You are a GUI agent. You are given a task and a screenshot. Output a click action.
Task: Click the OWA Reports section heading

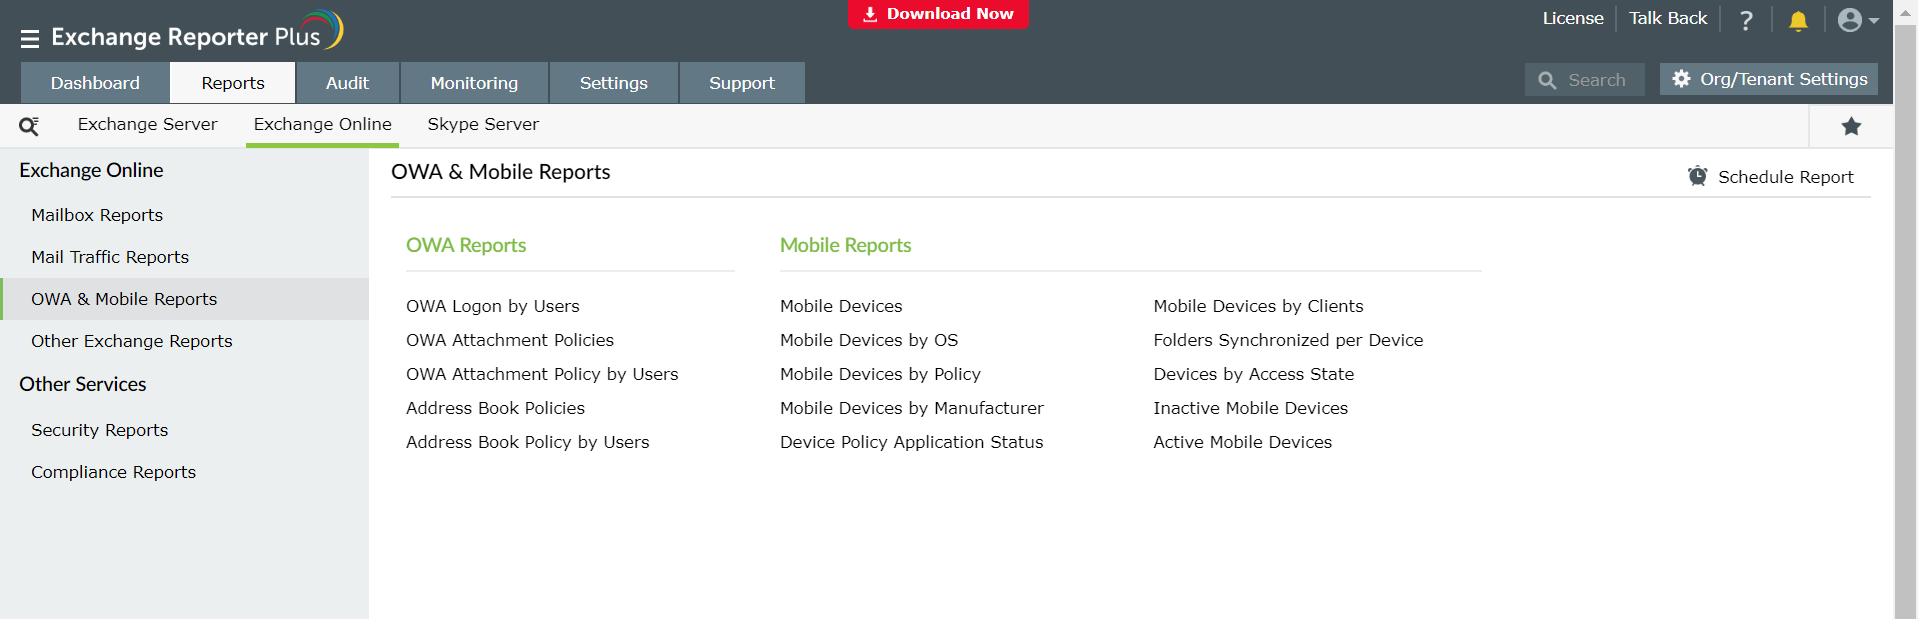point(466,245)
